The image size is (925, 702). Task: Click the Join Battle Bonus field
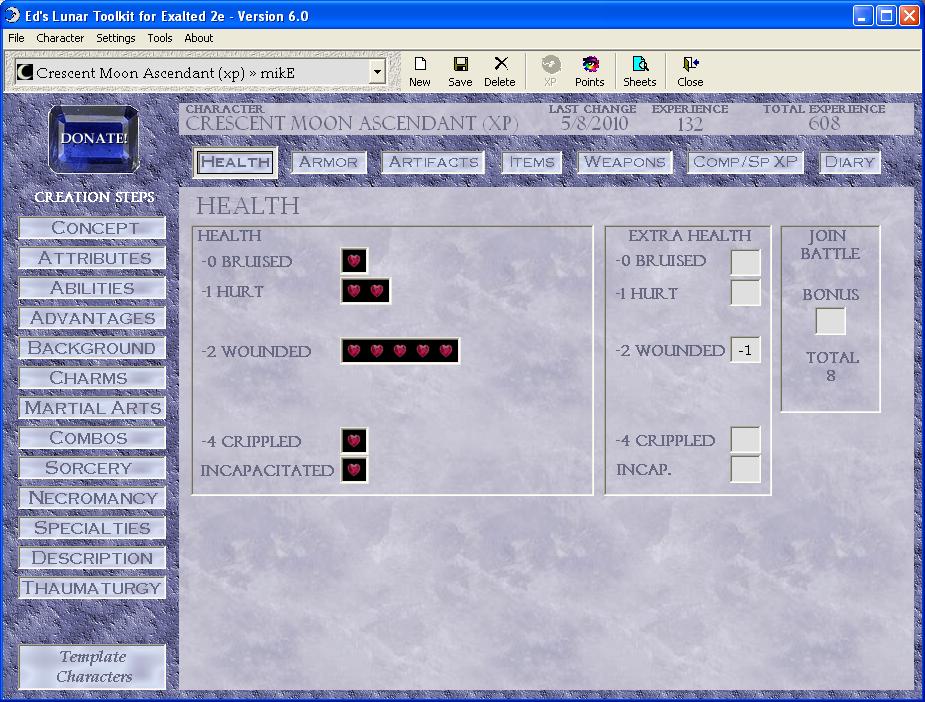tap(830, 322)
